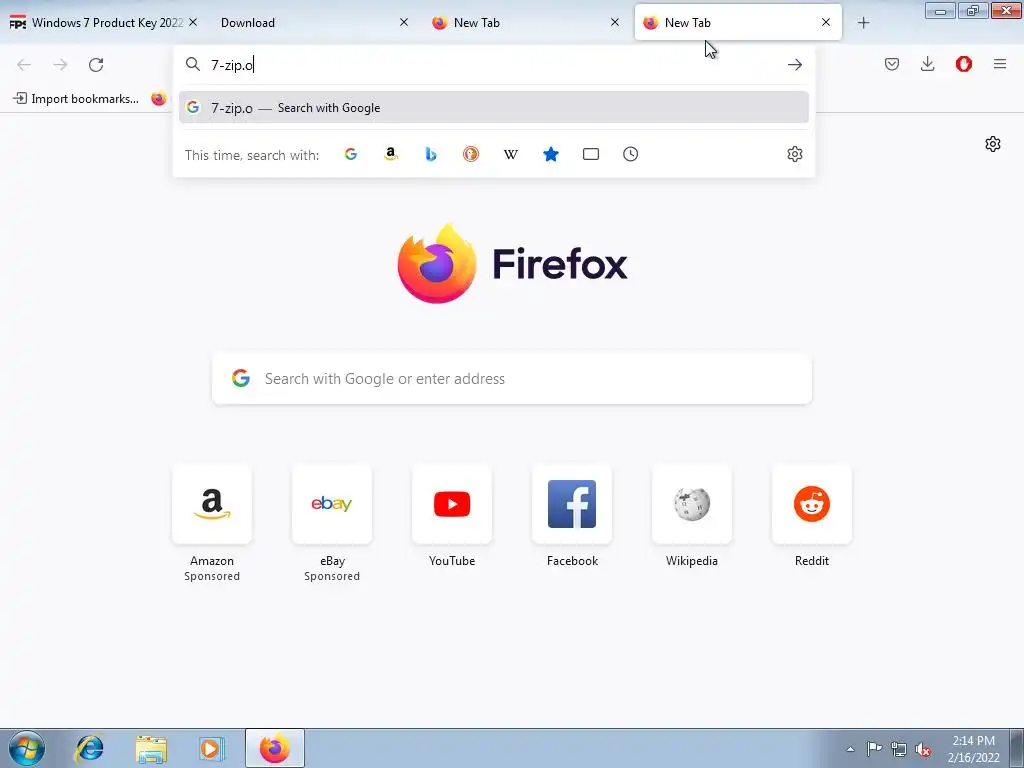
Task: Click the taskbar clock showing 2:14 PM
Action: click(x=973, y=749)
